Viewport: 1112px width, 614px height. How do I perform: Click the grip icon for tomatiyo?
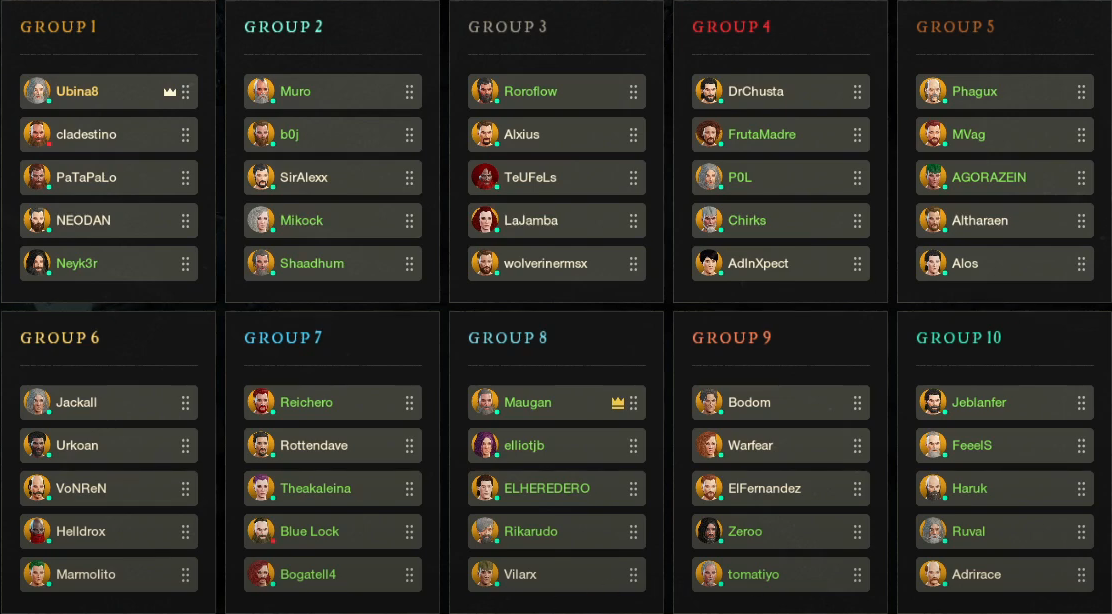point(858,575)
